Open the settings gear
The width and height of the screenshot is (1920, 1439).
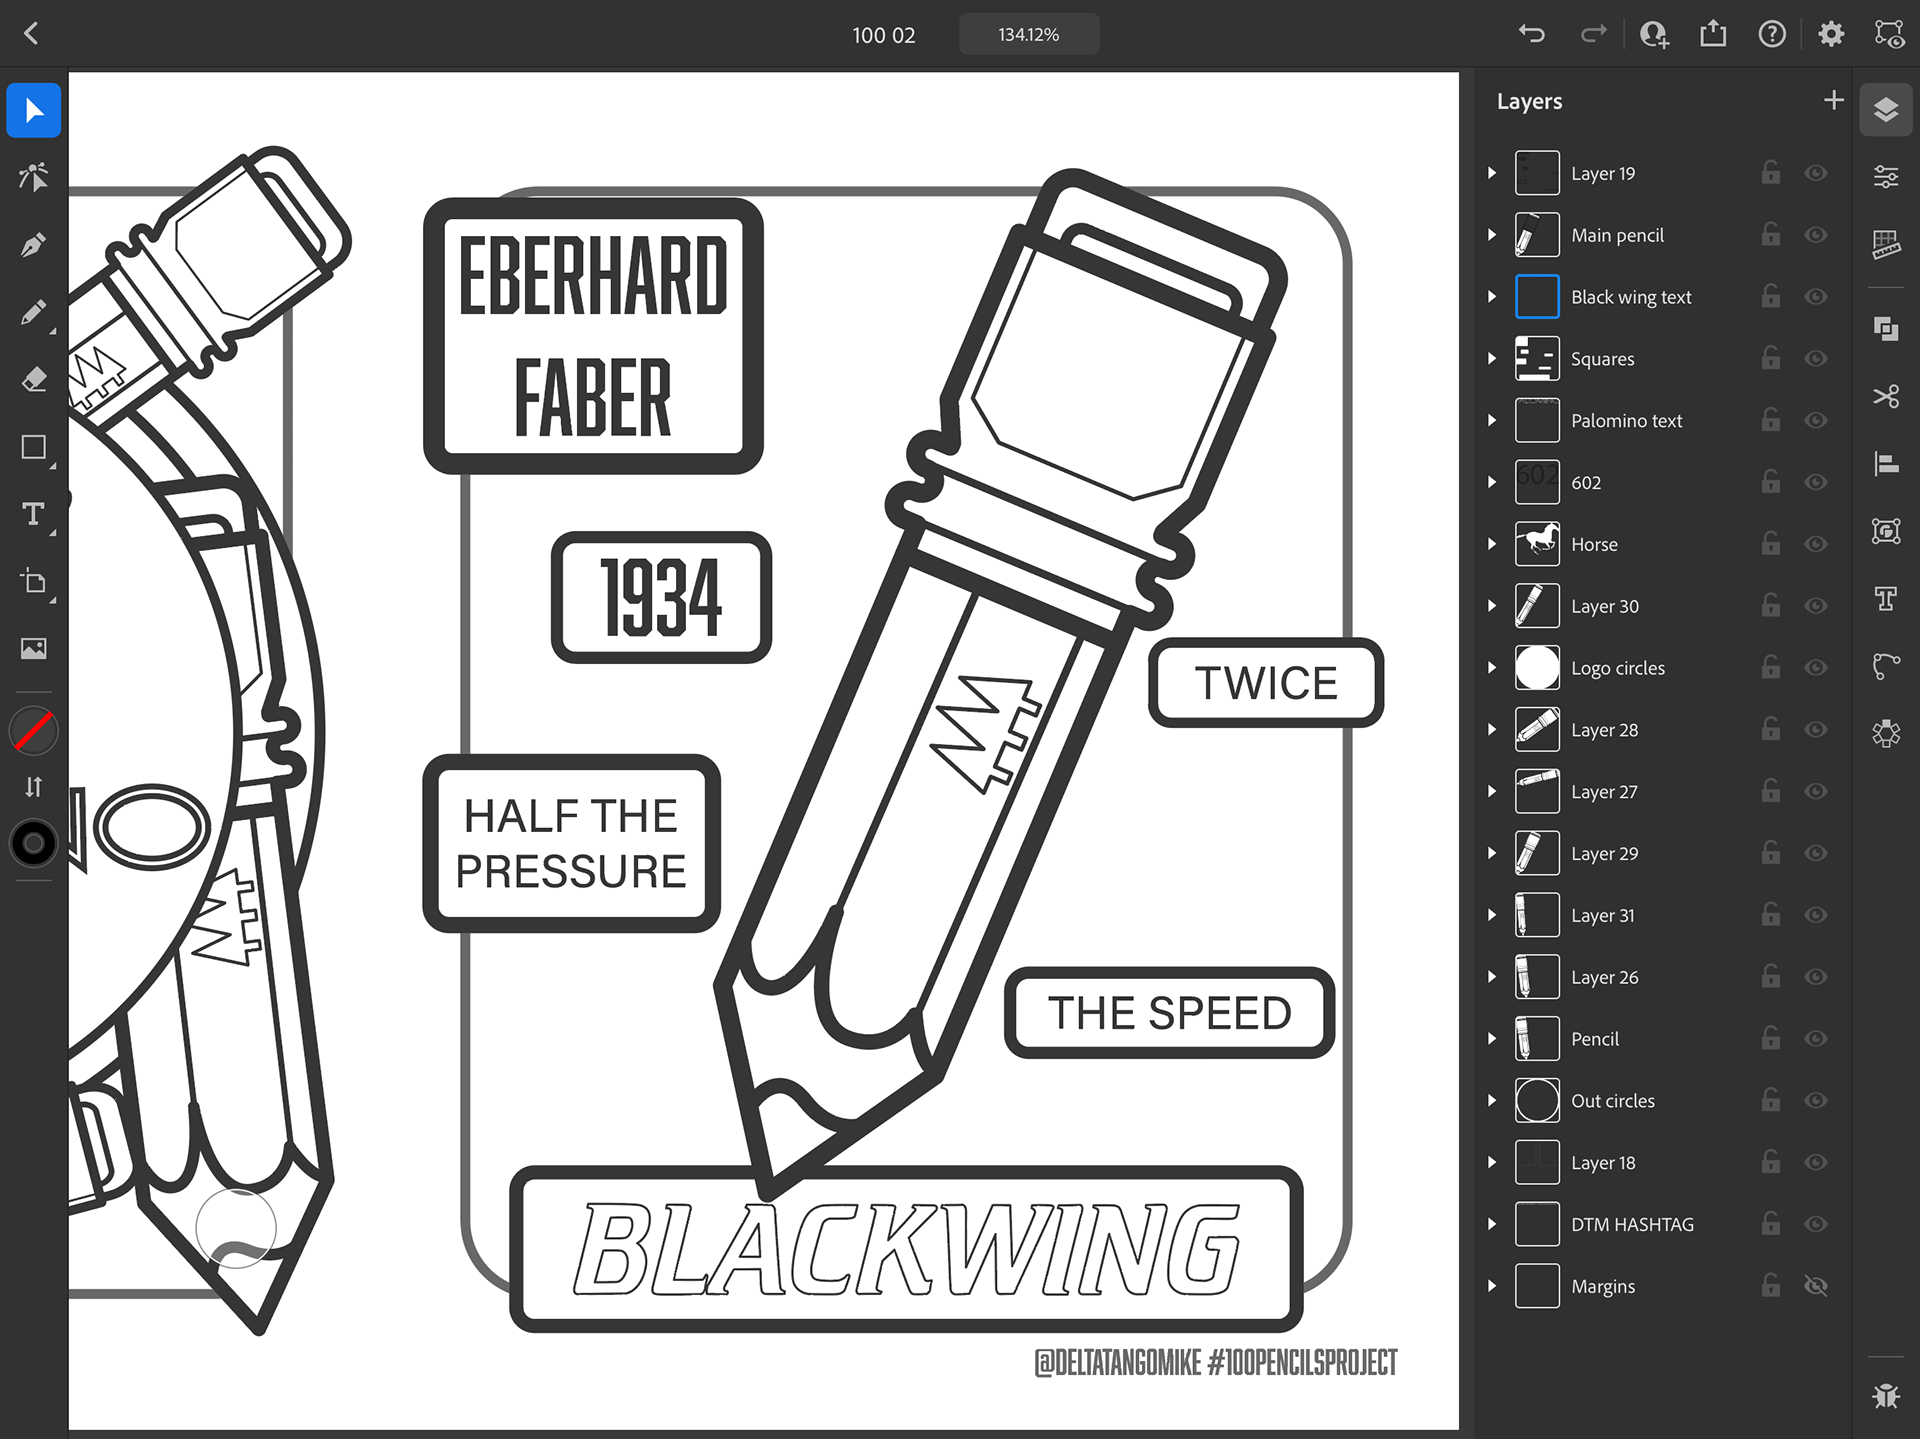(1831, 34)
